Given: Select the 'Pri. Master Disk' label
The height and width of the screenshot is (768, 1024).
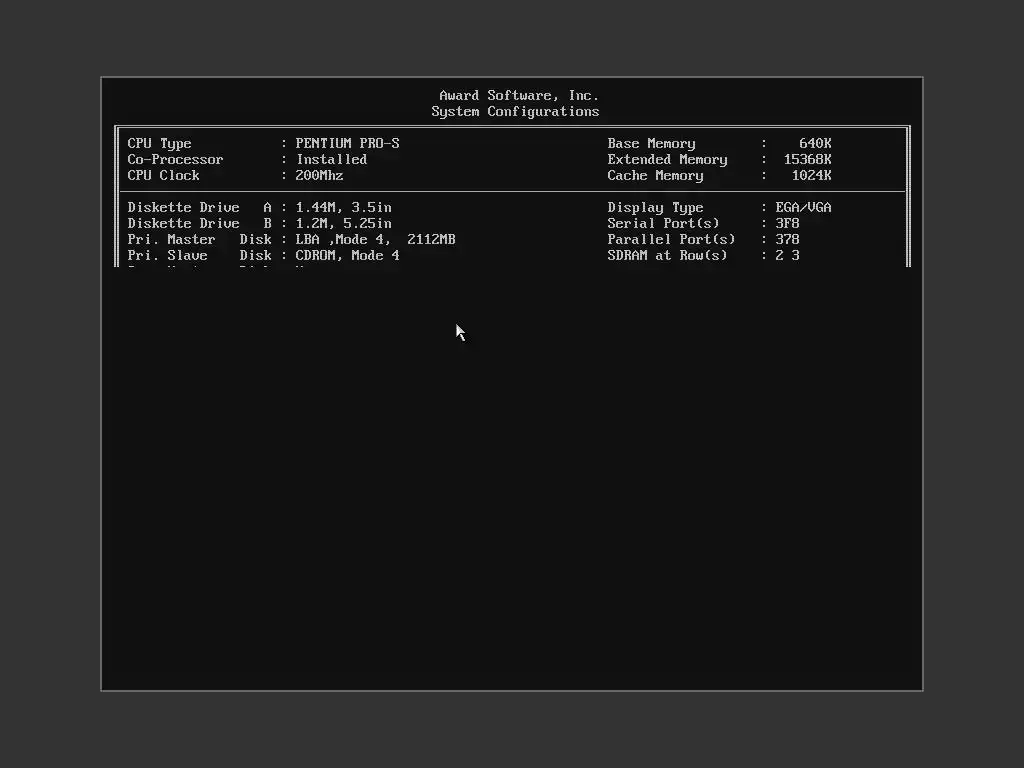Looking at the screenshot, I should point(199,240).
